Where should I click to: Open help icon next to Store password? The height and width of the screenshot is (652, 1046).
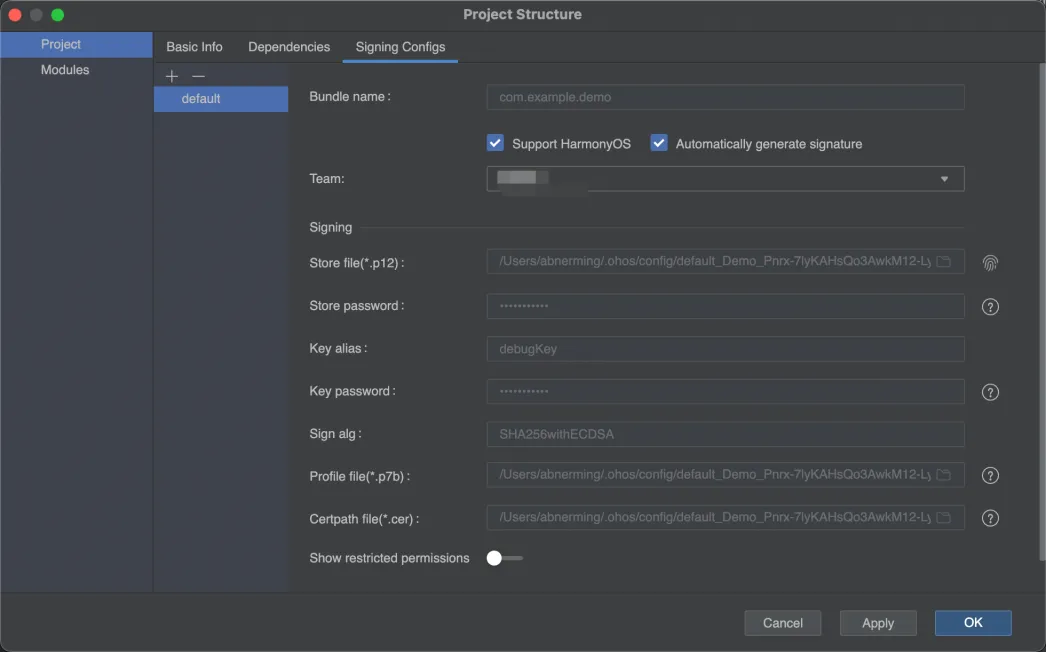point(990,307)
